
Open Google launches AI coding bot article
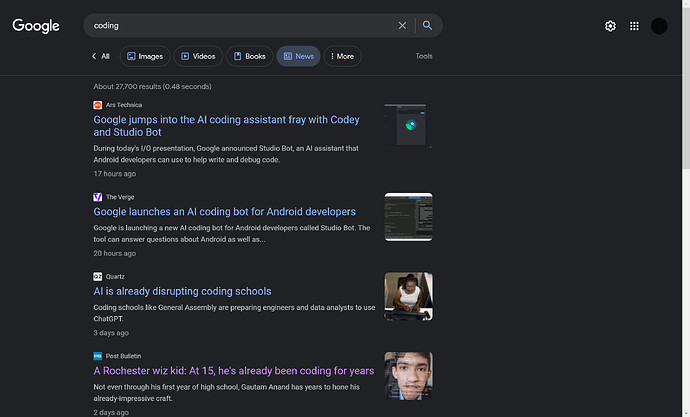click(224, 212)
